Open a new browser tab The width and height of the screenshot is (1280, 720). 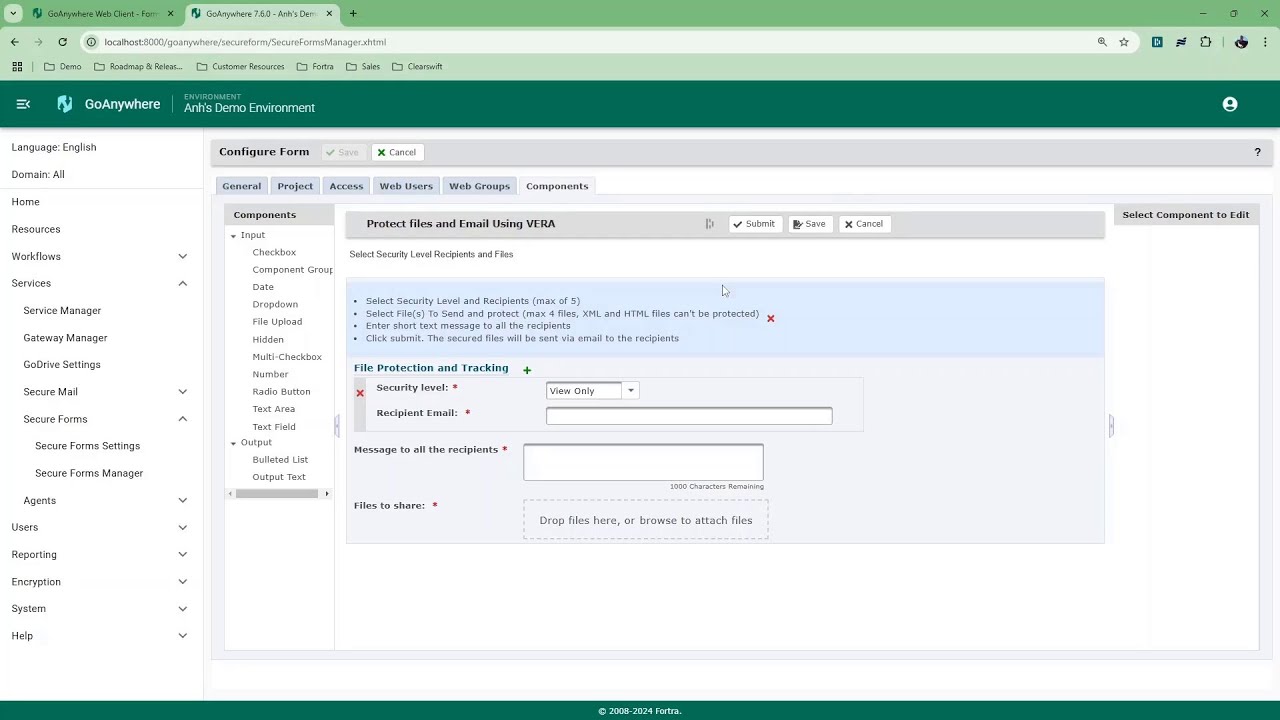pyautogui.click(x=353, y=14)
